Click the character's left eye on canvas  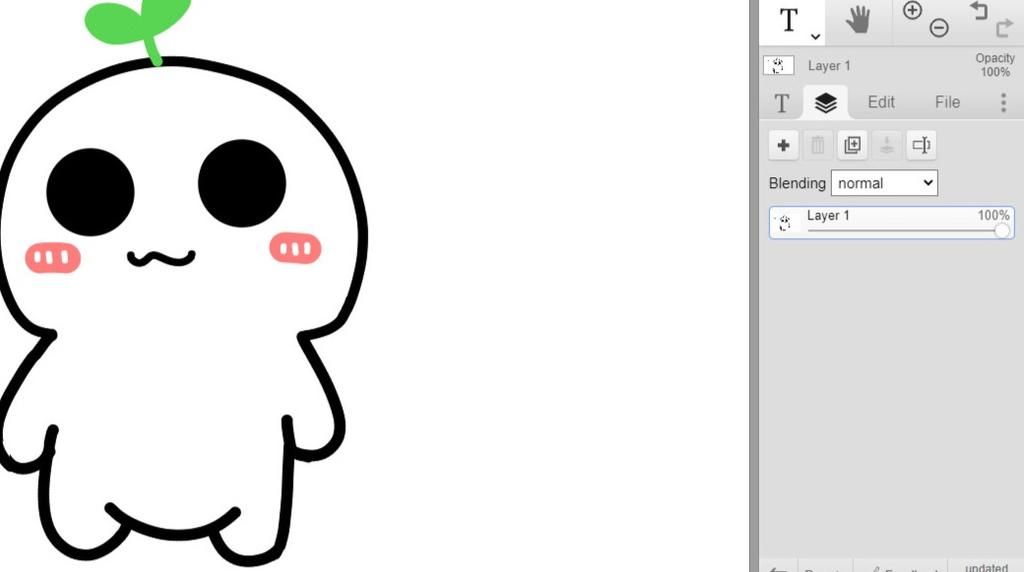[90, 192]
